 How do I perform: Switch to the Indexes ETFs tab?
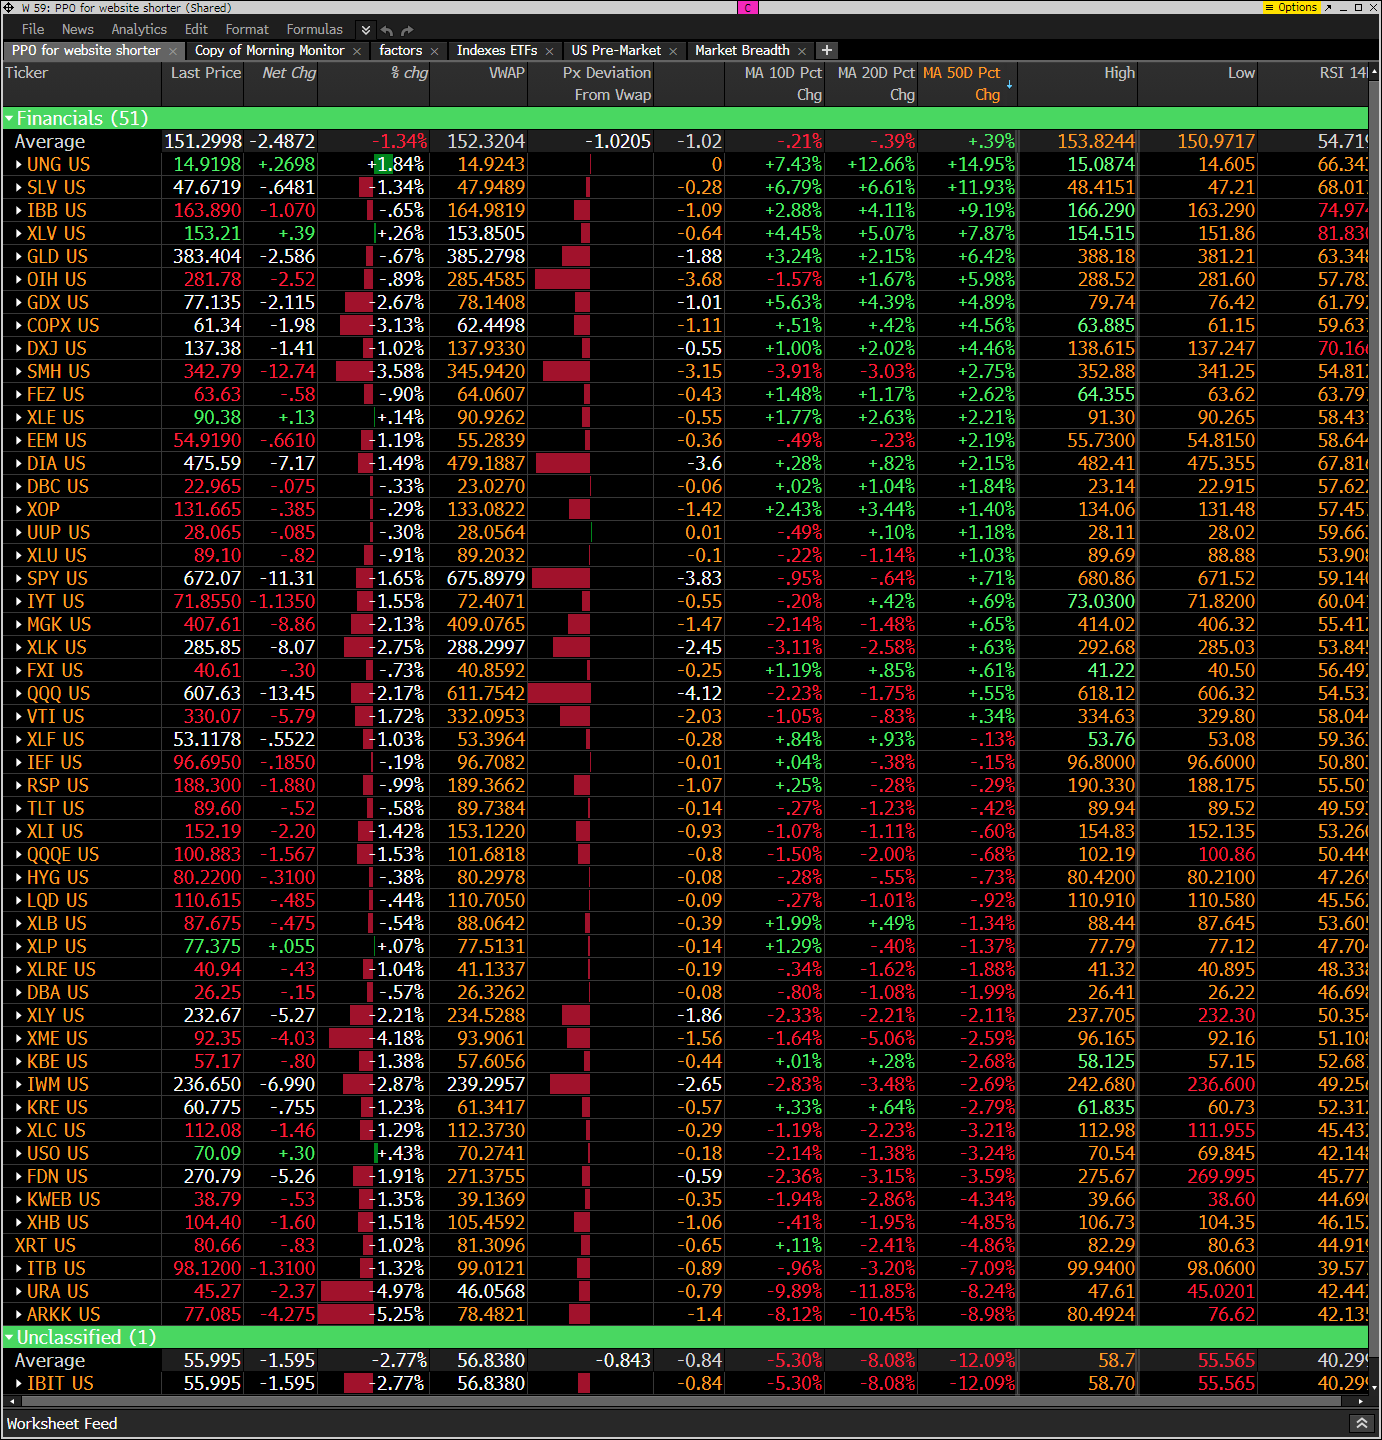(496, 50)
